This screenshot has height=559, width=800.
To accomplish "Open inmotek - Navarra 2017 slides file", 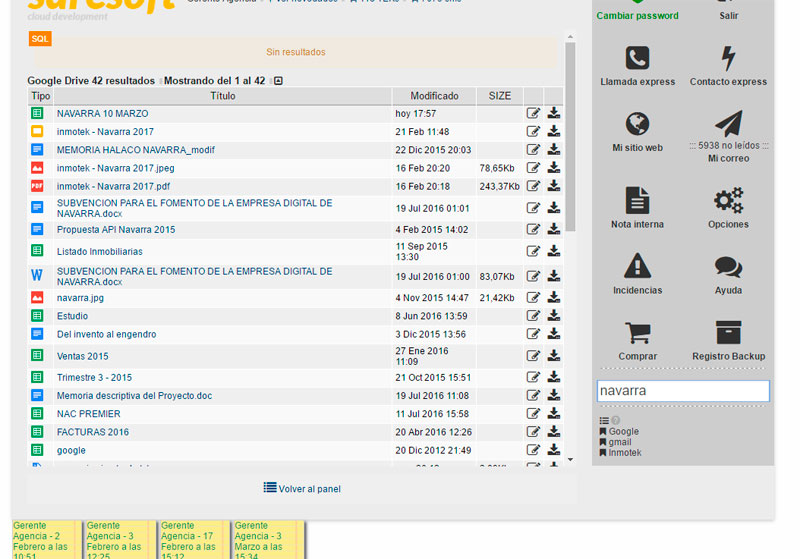I will tap(105, 132).
